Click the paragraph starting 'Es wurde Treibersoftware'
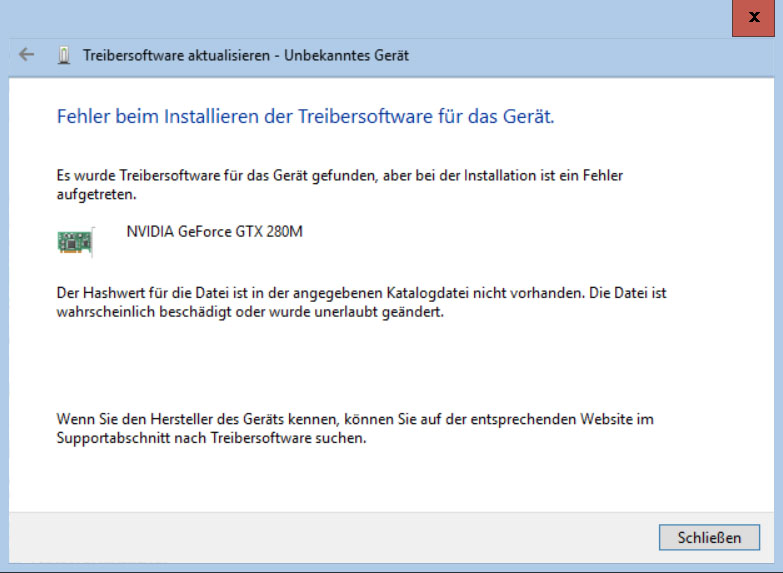 pyautogui.click(x=340, y=175)
